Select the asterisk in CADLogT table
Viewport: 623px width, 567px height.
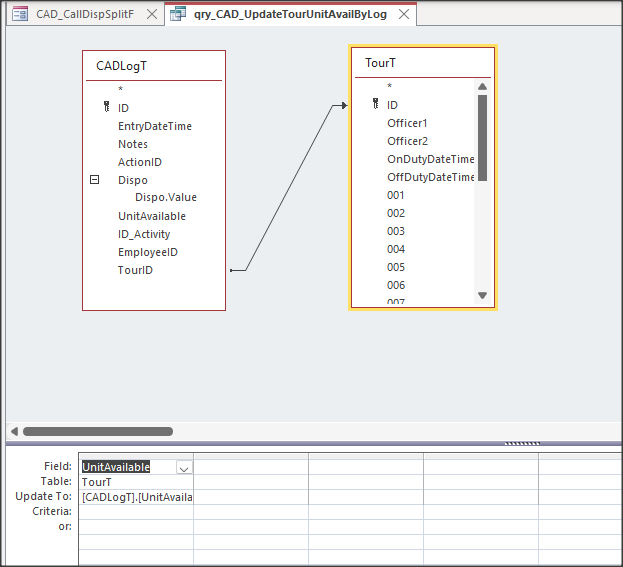(x=121, y=90)
